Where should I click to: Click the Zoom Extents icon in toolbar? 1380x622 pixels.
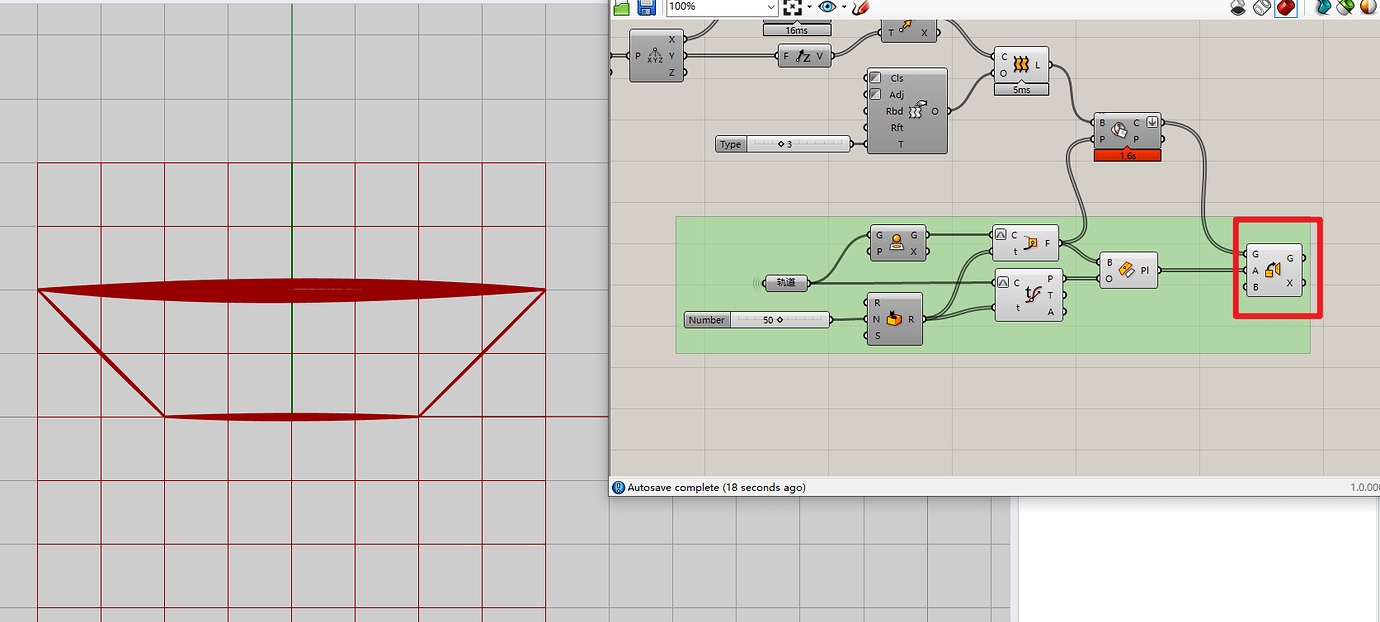pos(792,7)
